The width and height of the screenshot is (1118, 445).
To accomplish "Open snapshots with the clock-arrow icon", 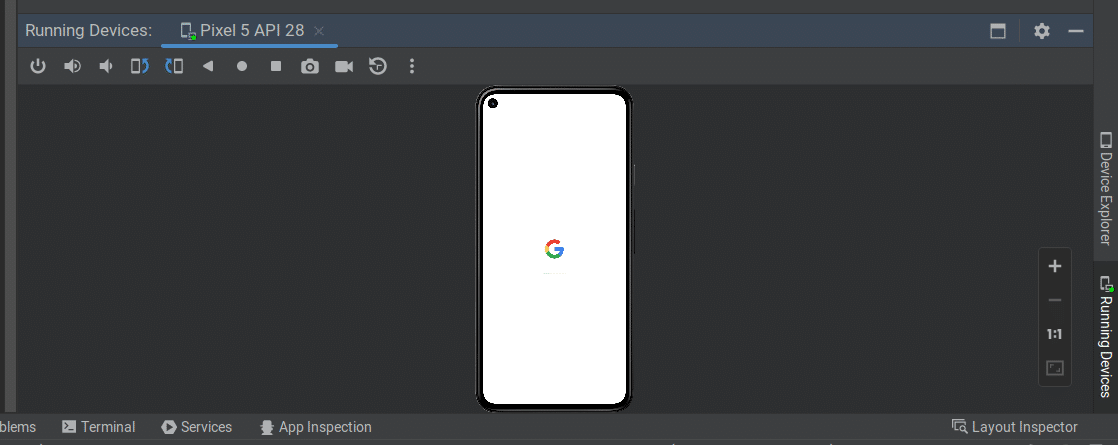I will 378,66.
